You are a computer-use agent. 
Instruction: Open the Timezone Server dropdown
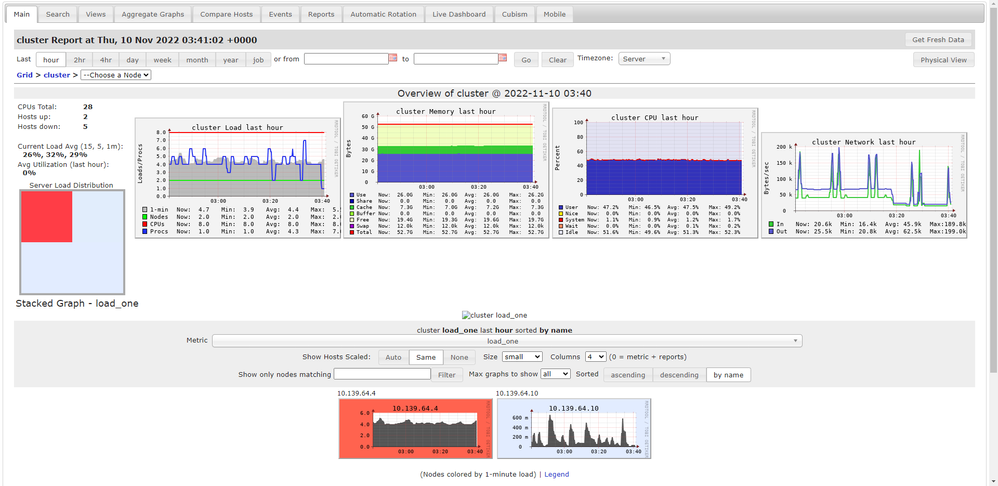tap(644, 59)
